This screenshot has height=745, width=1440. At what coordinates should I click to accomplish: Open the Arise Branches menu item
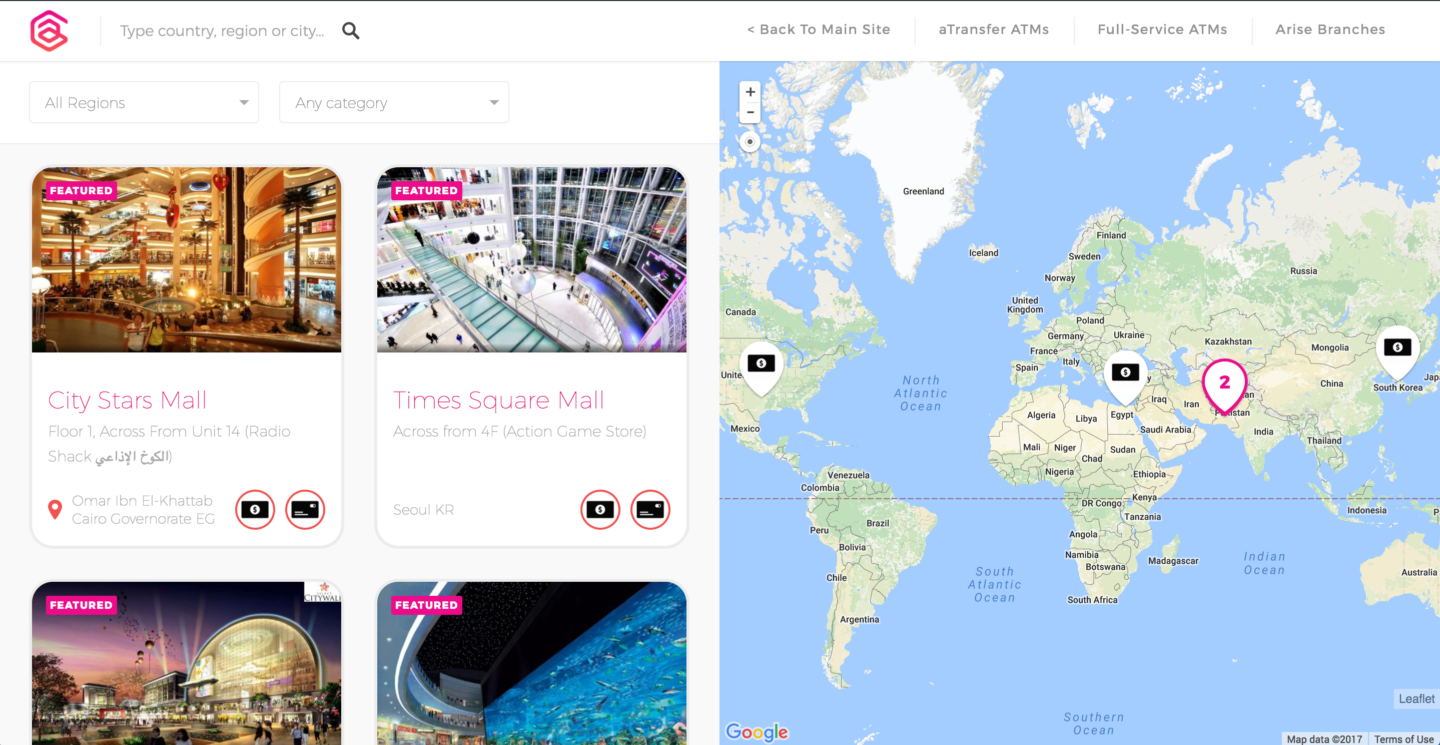click(1330, 30)
